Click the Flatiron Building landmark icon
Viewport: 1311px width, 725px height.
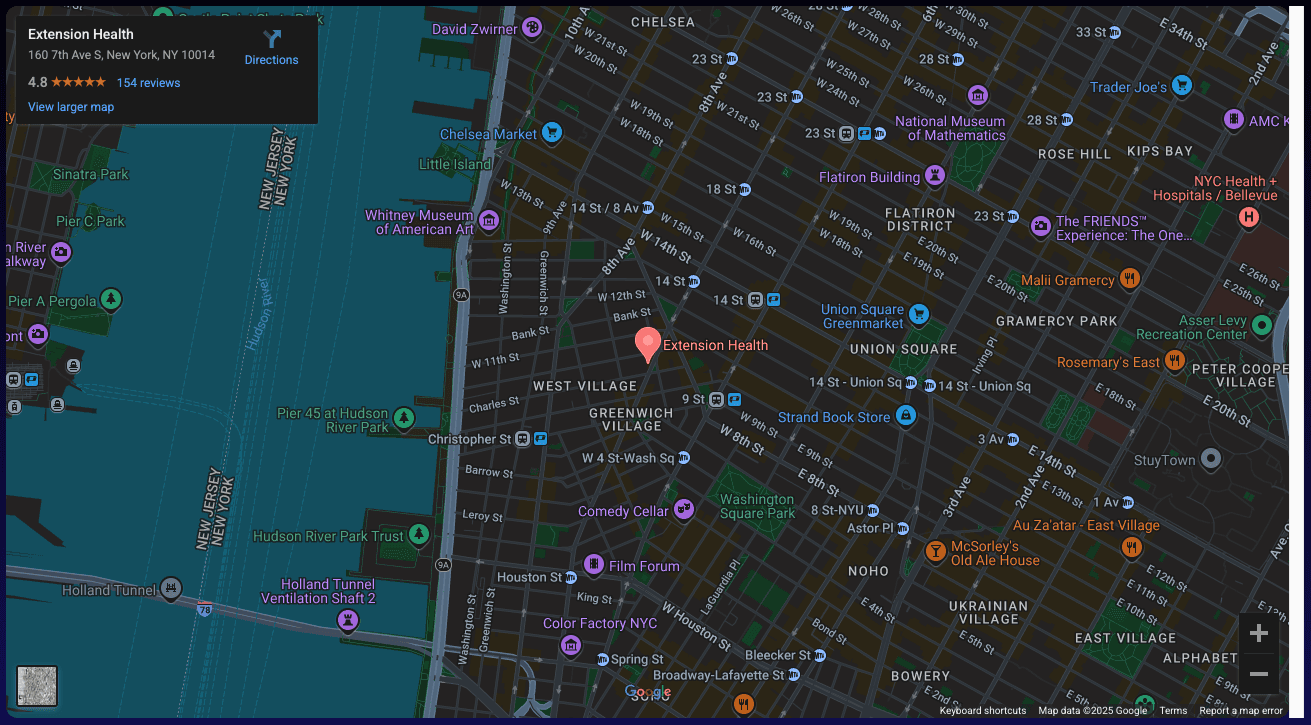tap(935, 175)
